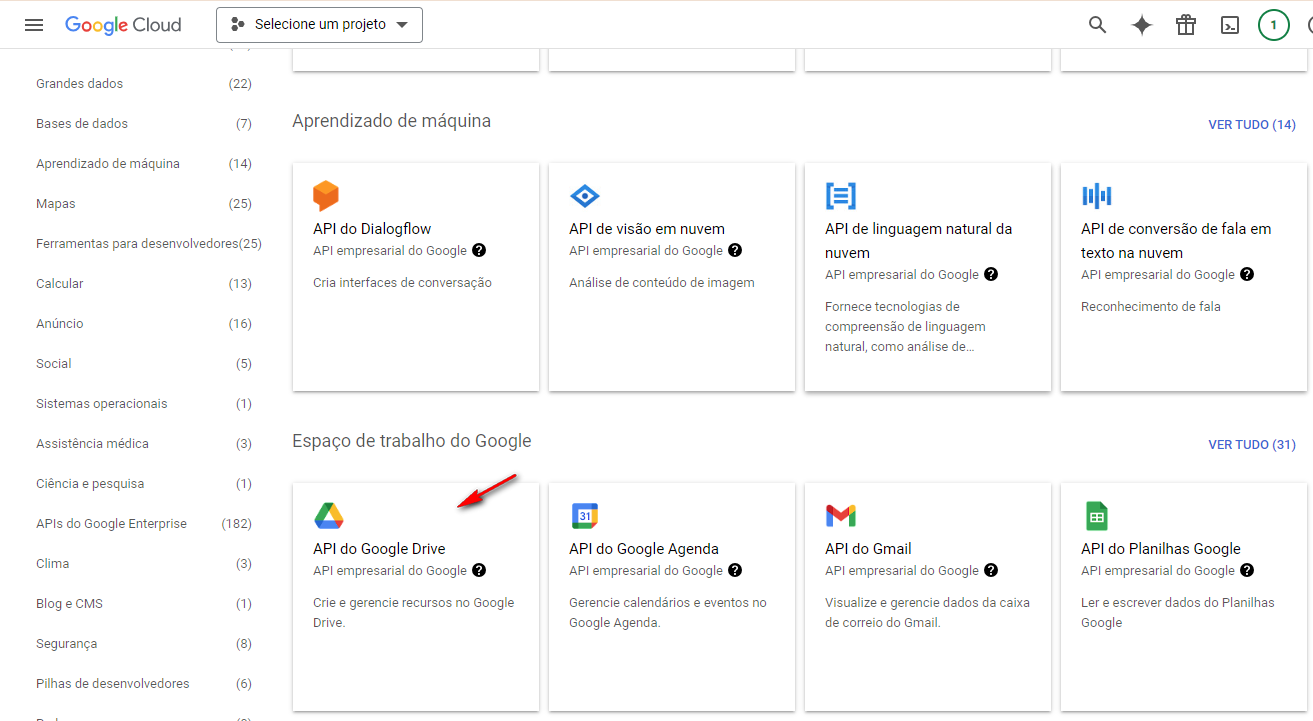Screen dimensions: 1313x721
Task: Open API de conversão de fala em texto title
Action: [x=1176, y=241]
